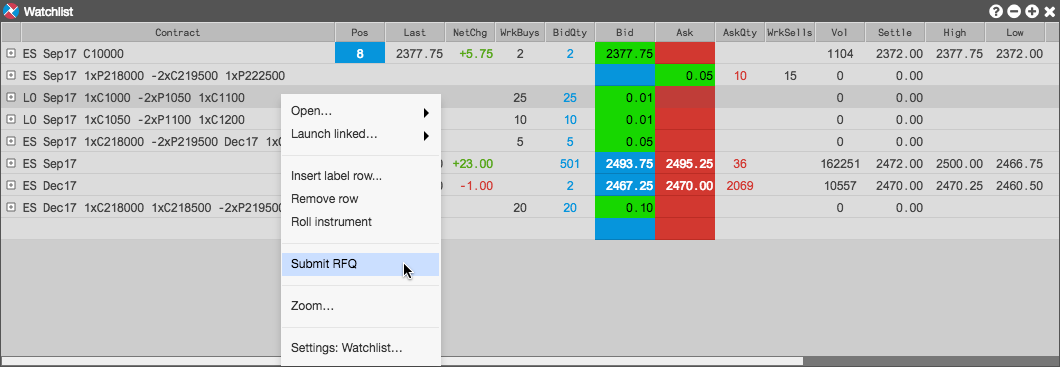Expand the plain ES Sep17 futures row
The image size is (1060, 367).
[x=11, y=164]
